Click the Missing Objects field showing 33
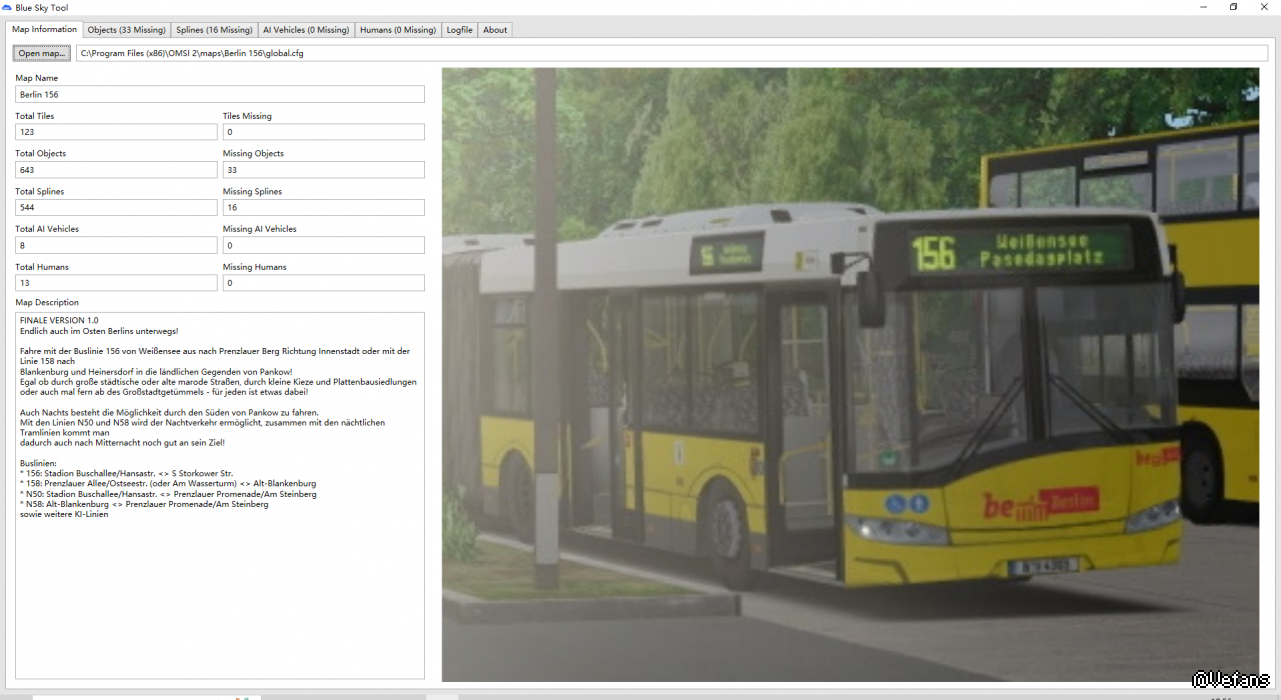 click(323, 170)
